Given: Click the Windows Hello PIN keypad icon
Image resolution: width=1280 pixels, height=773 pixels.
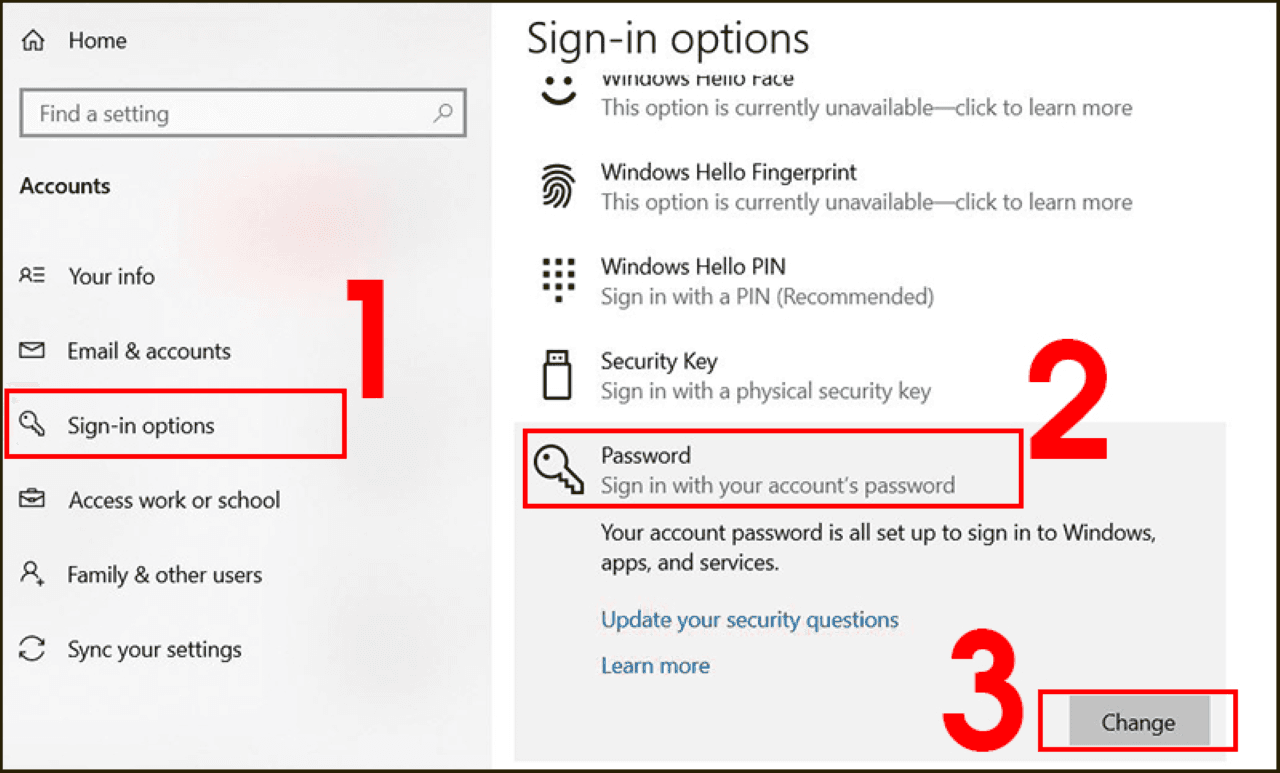Looking at the screenshot, I should point(557,280).
